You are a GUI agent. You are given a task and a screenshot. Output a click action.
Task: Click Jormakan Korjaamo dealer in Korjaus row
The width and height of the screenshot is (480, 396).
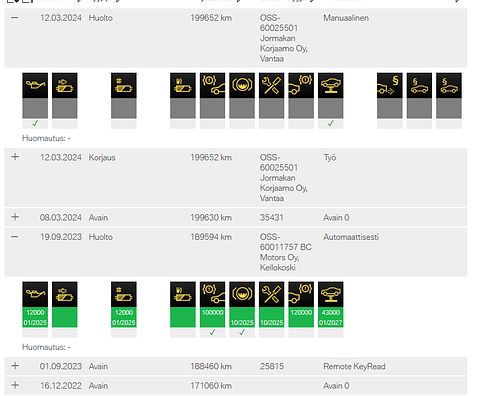coord(284,178)
